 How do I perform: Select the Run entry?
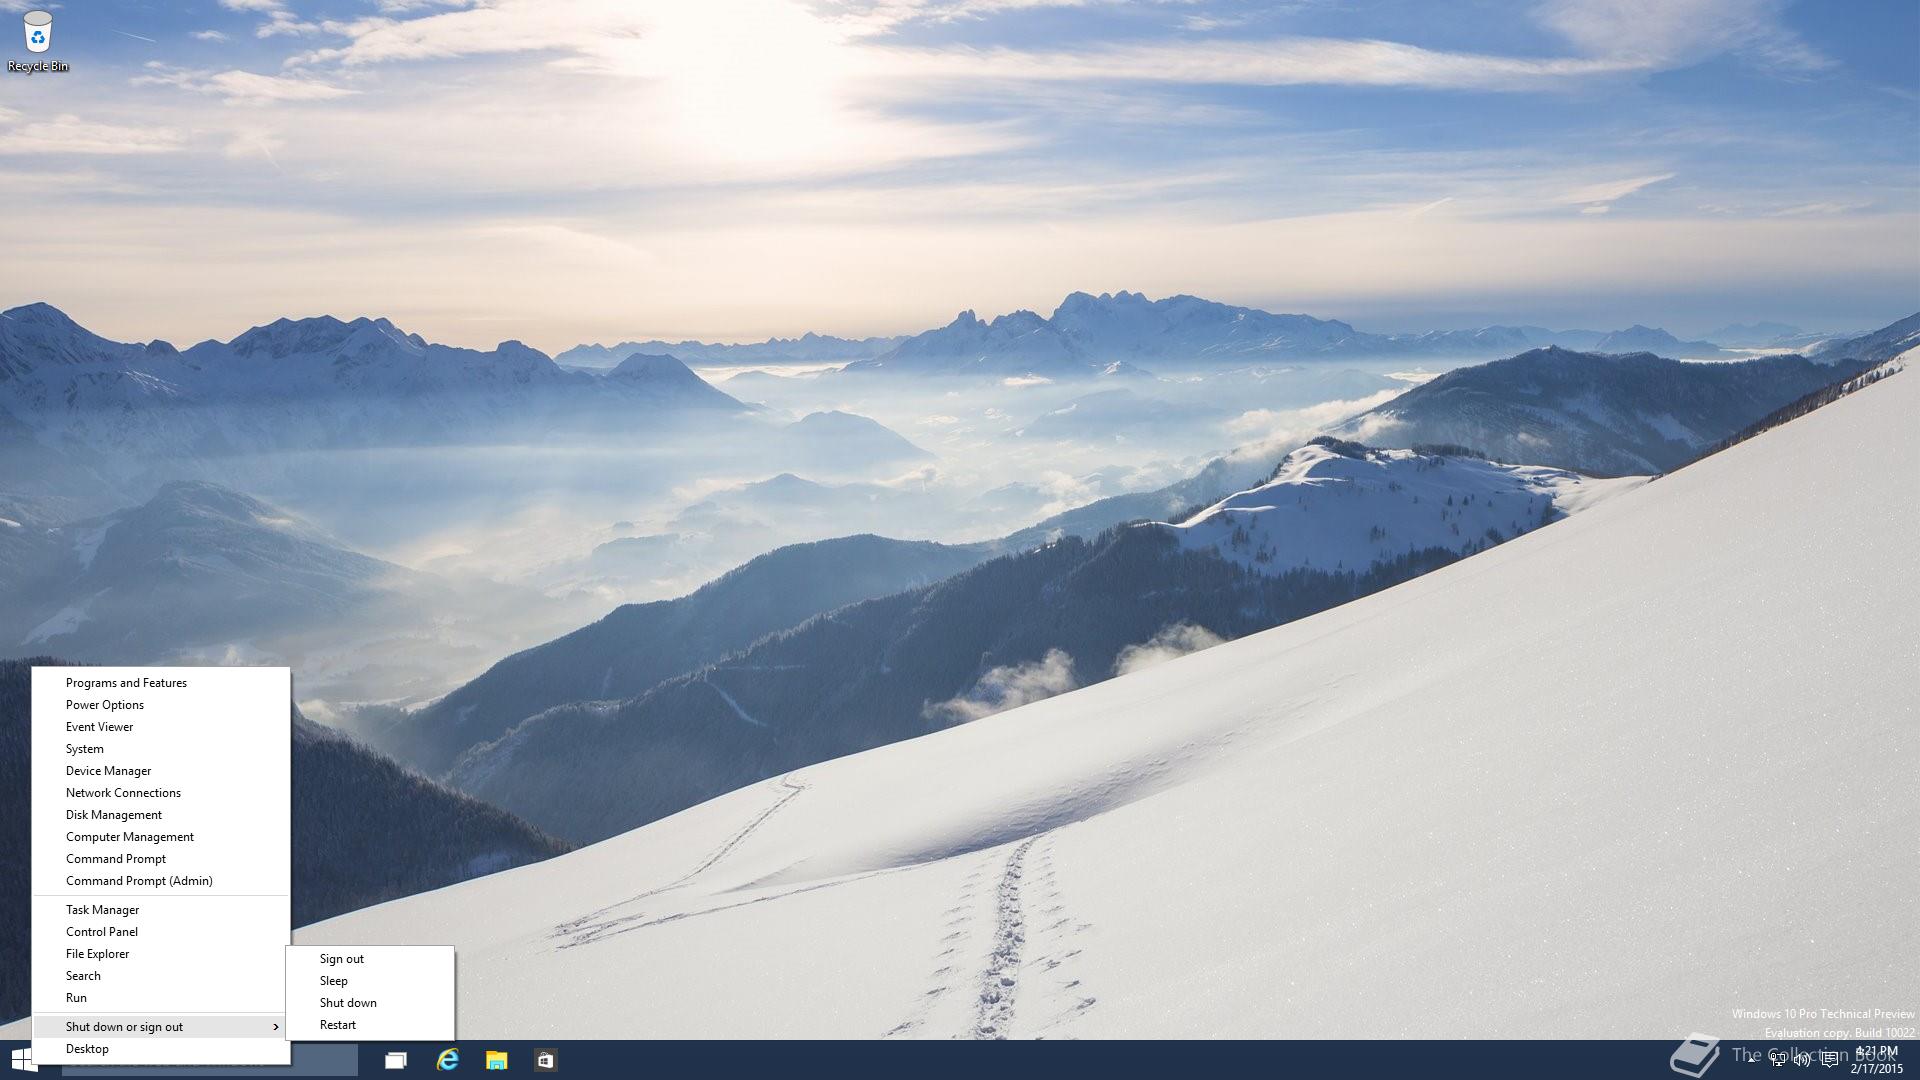(x=161, y=998)
